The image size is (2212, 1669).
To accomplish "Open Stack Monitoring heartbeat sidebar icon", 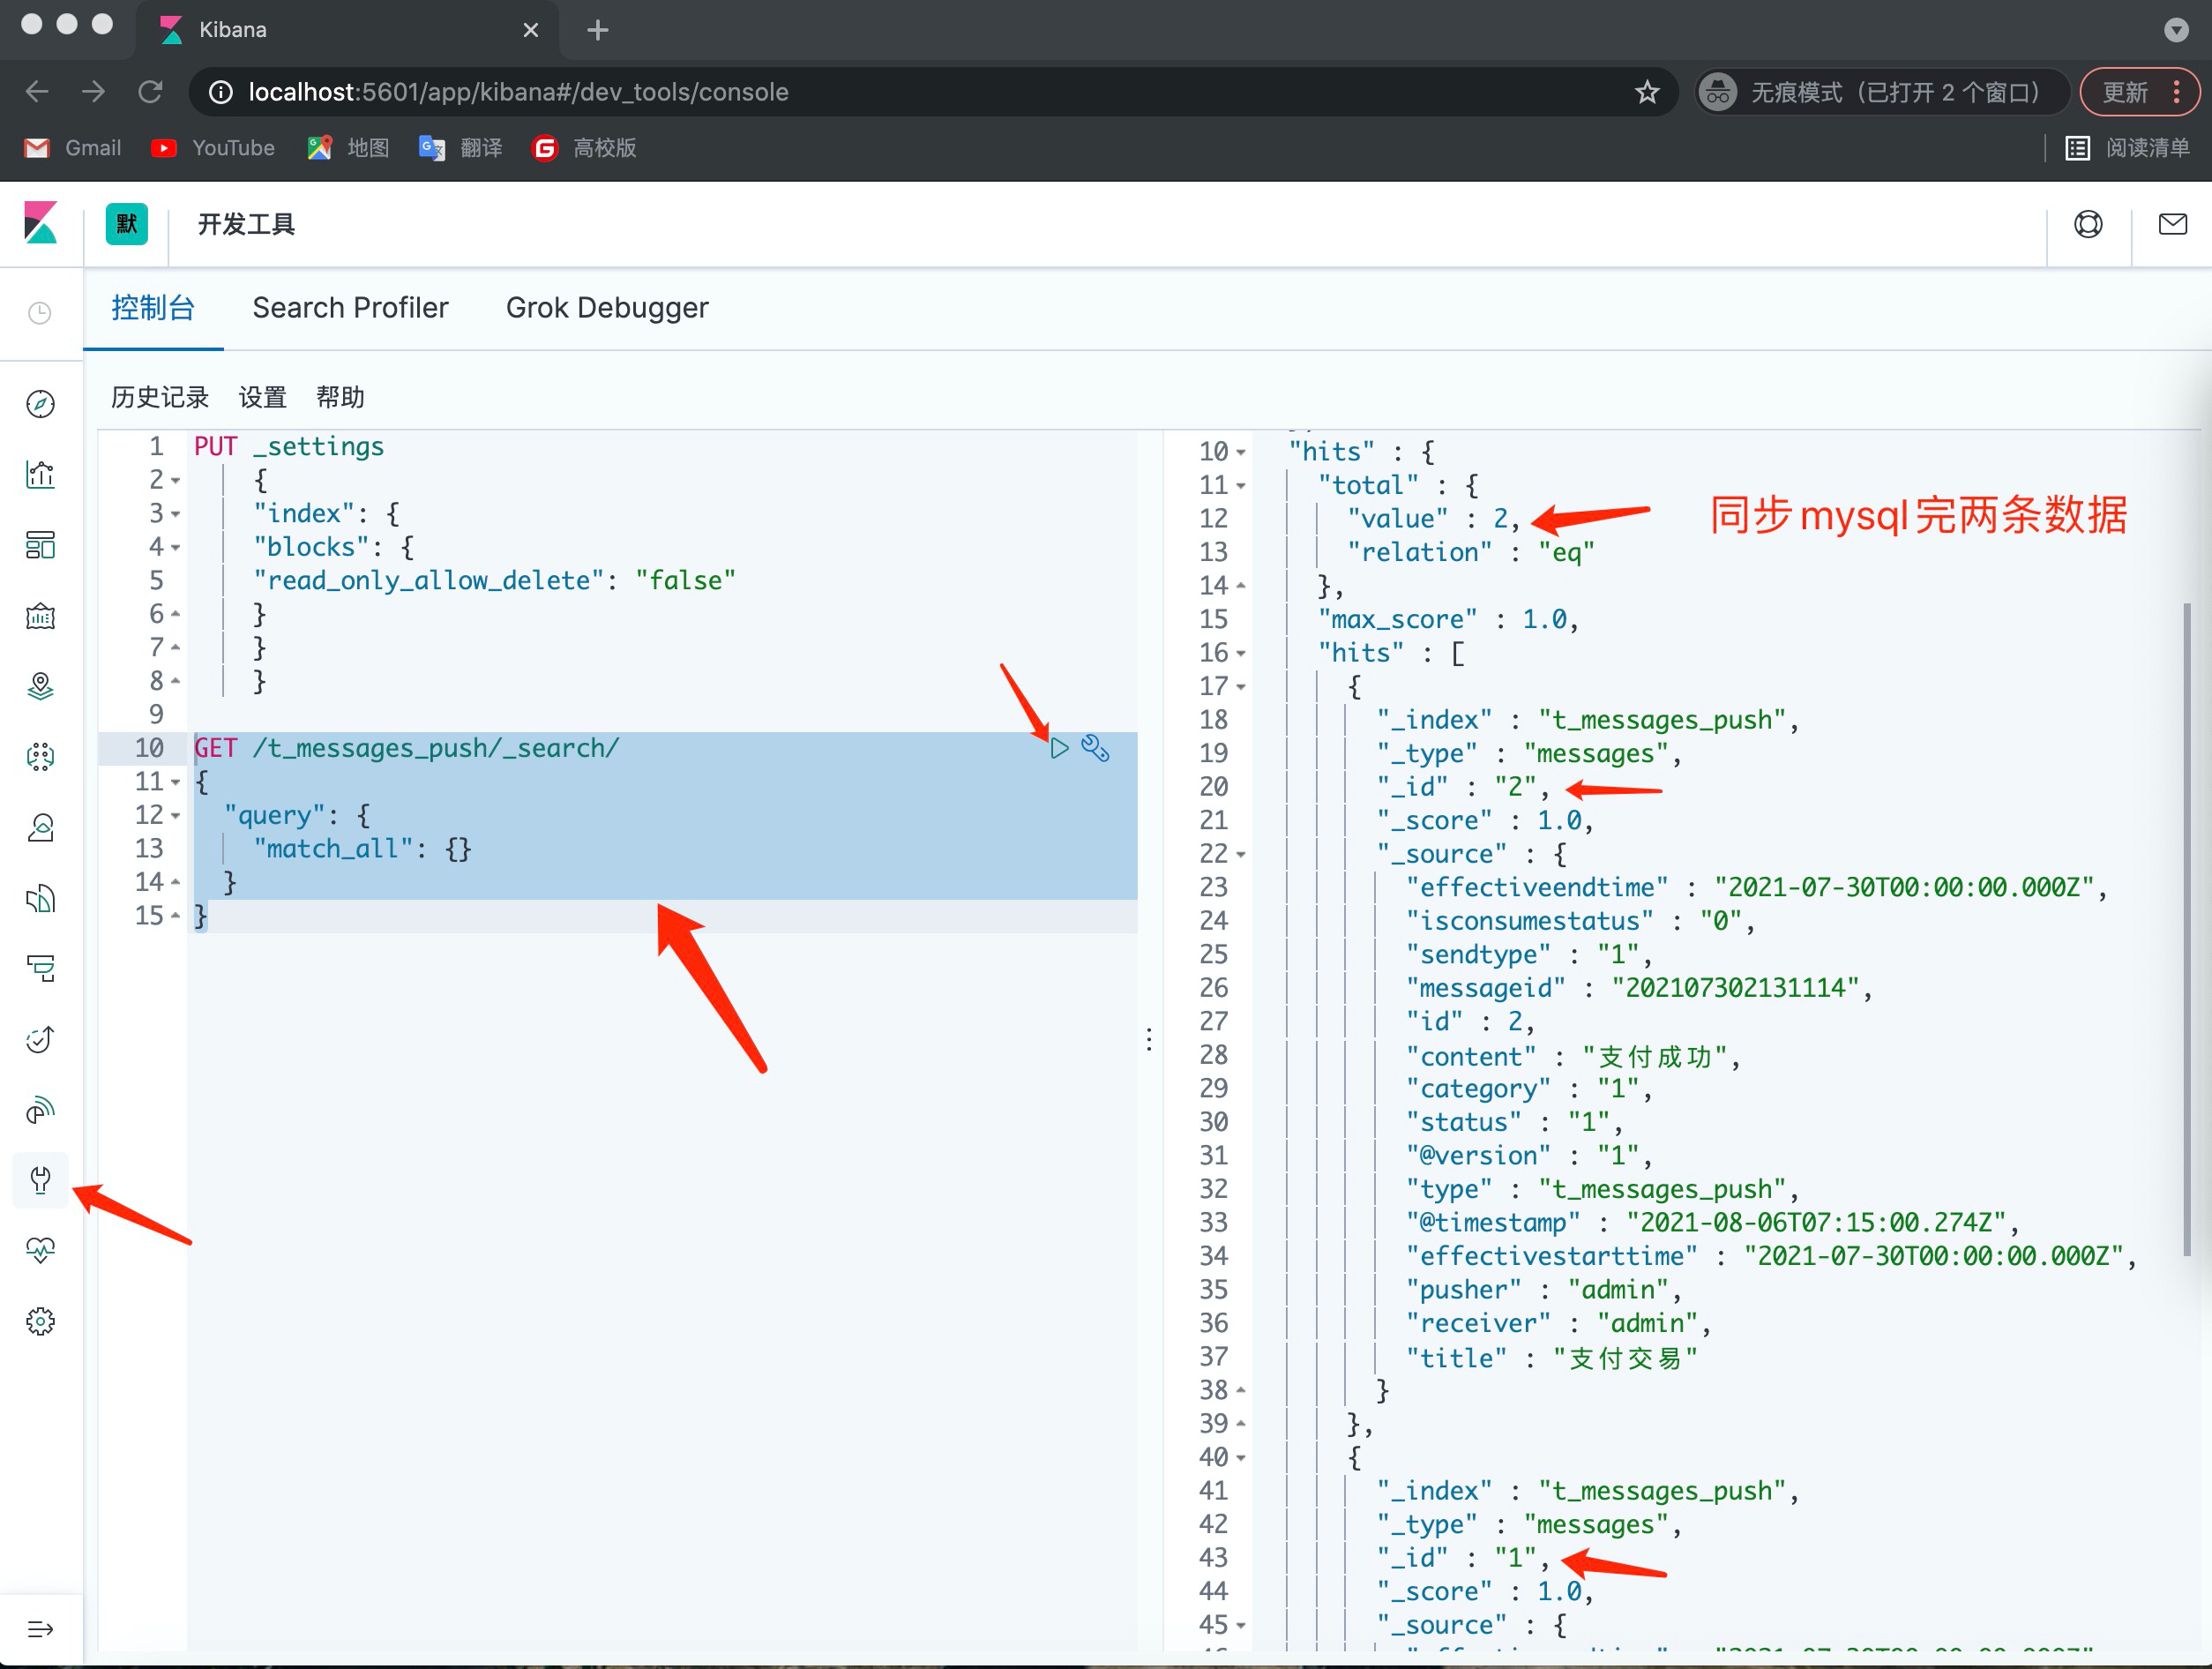I will pyautogui.click(x=40, y=1250).
